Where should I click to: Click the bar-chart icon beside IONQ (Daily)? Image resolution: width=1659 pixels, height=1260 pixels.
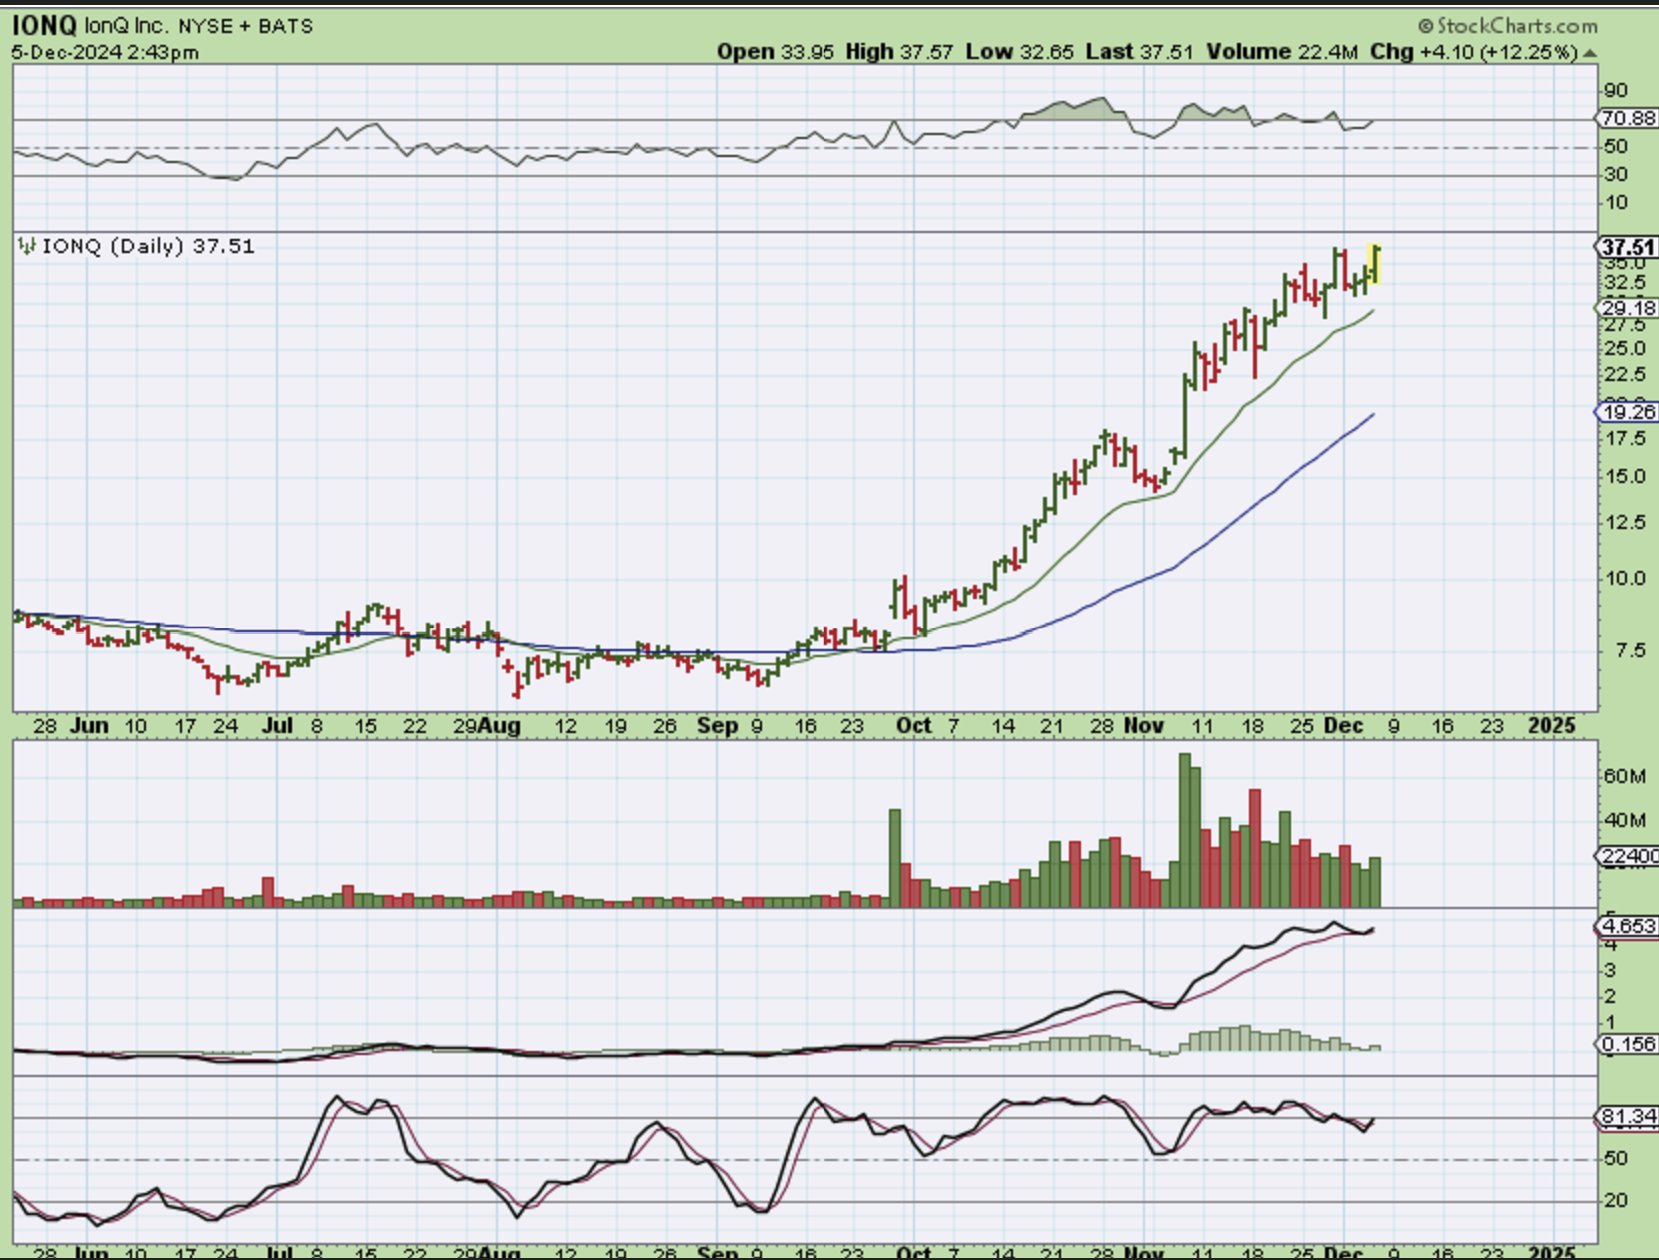27,246
